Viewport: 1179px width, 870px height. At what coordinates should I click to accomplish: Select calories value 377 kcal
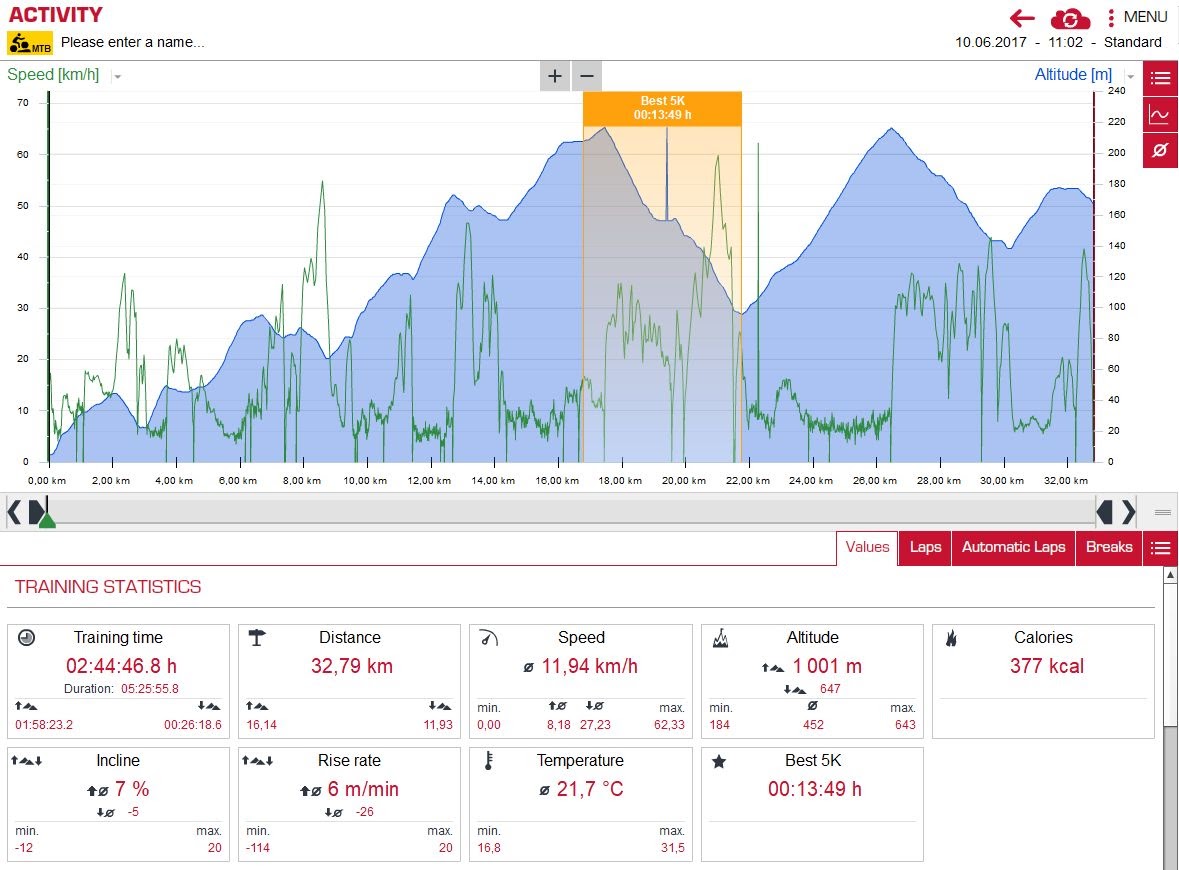[1047, 665]
